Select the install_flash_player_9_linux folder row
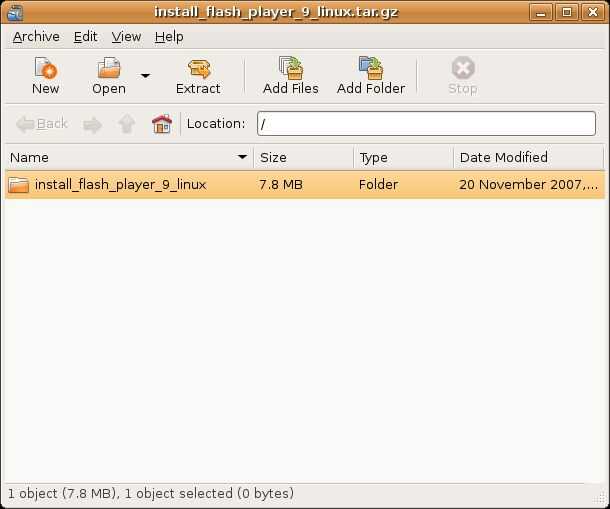Screen dimensions: 610x509 click(x=305, y=184)
